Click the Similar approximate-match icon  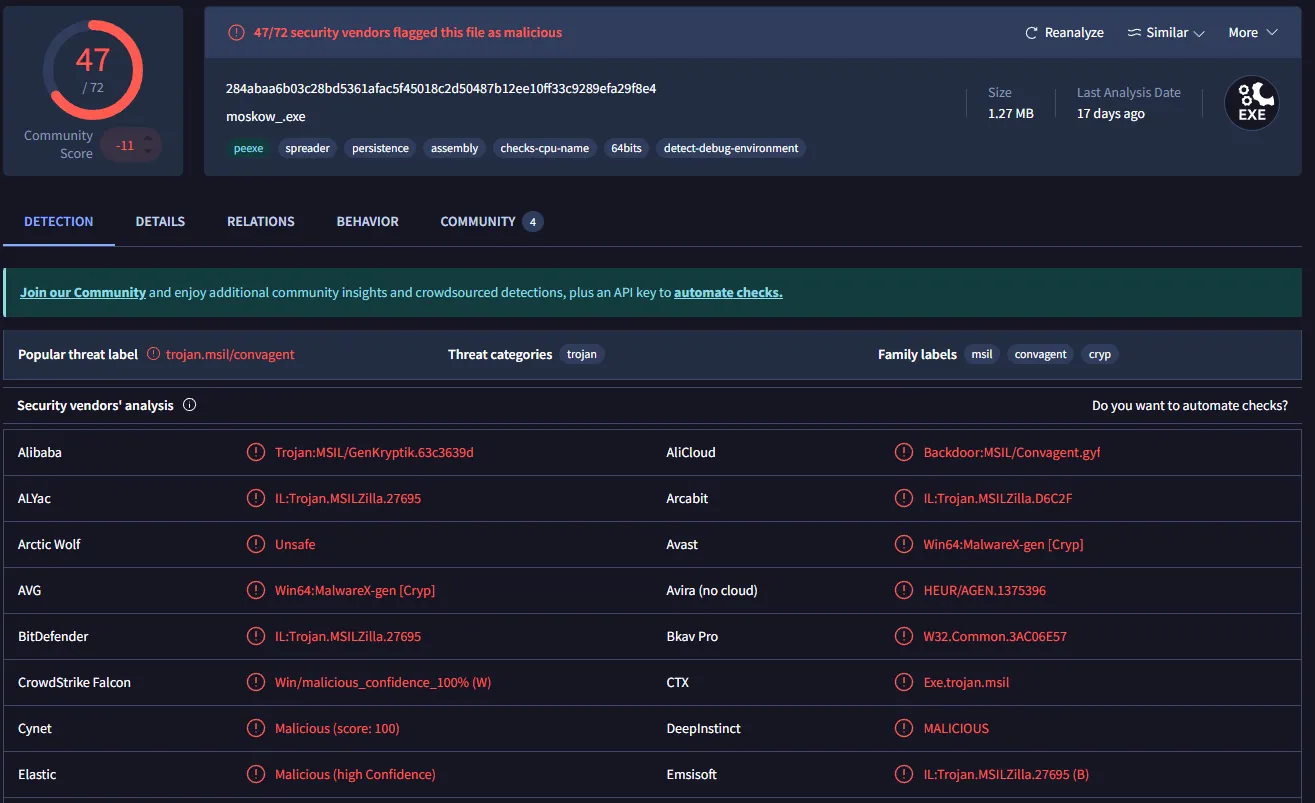pos(1134,33)
